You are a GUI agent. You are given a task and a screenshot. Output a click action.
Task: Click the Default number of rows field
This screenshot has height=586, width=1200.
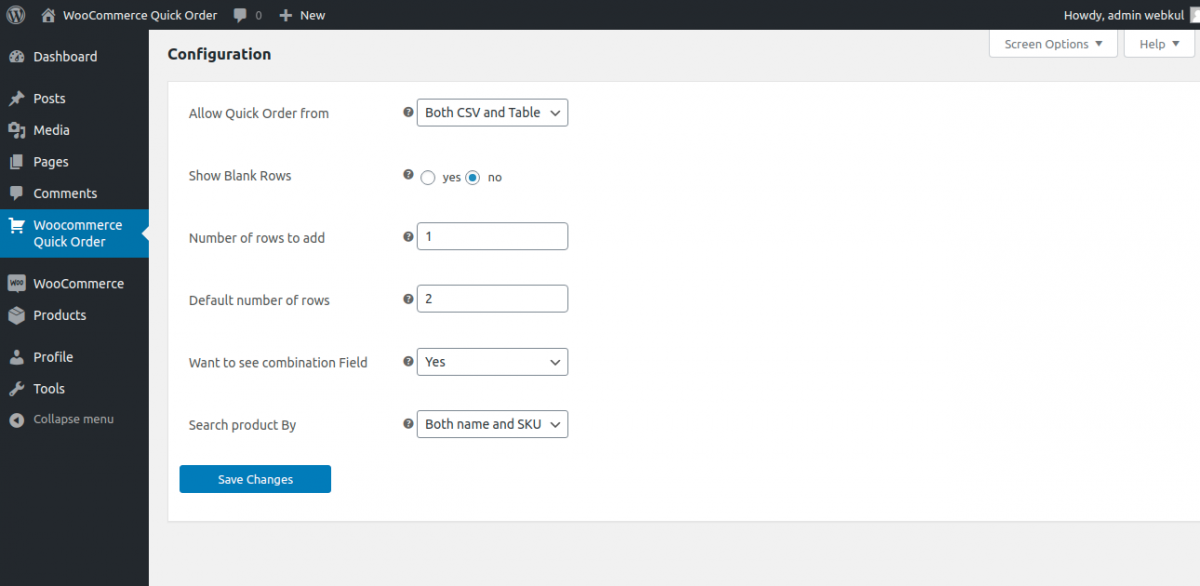click(492, 298)
